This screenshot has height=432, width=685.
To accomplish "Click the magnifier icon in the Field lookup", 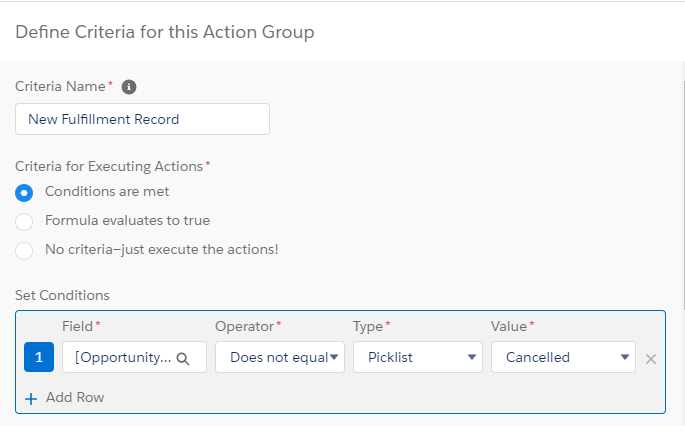I will click(183, 358).
